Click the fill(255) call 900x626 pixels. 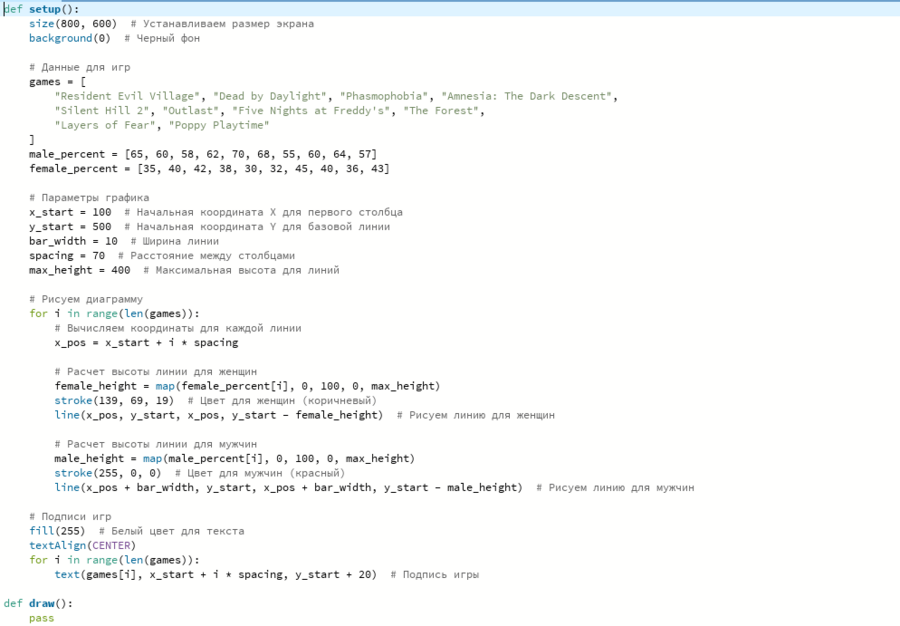(x=57, y=531)
